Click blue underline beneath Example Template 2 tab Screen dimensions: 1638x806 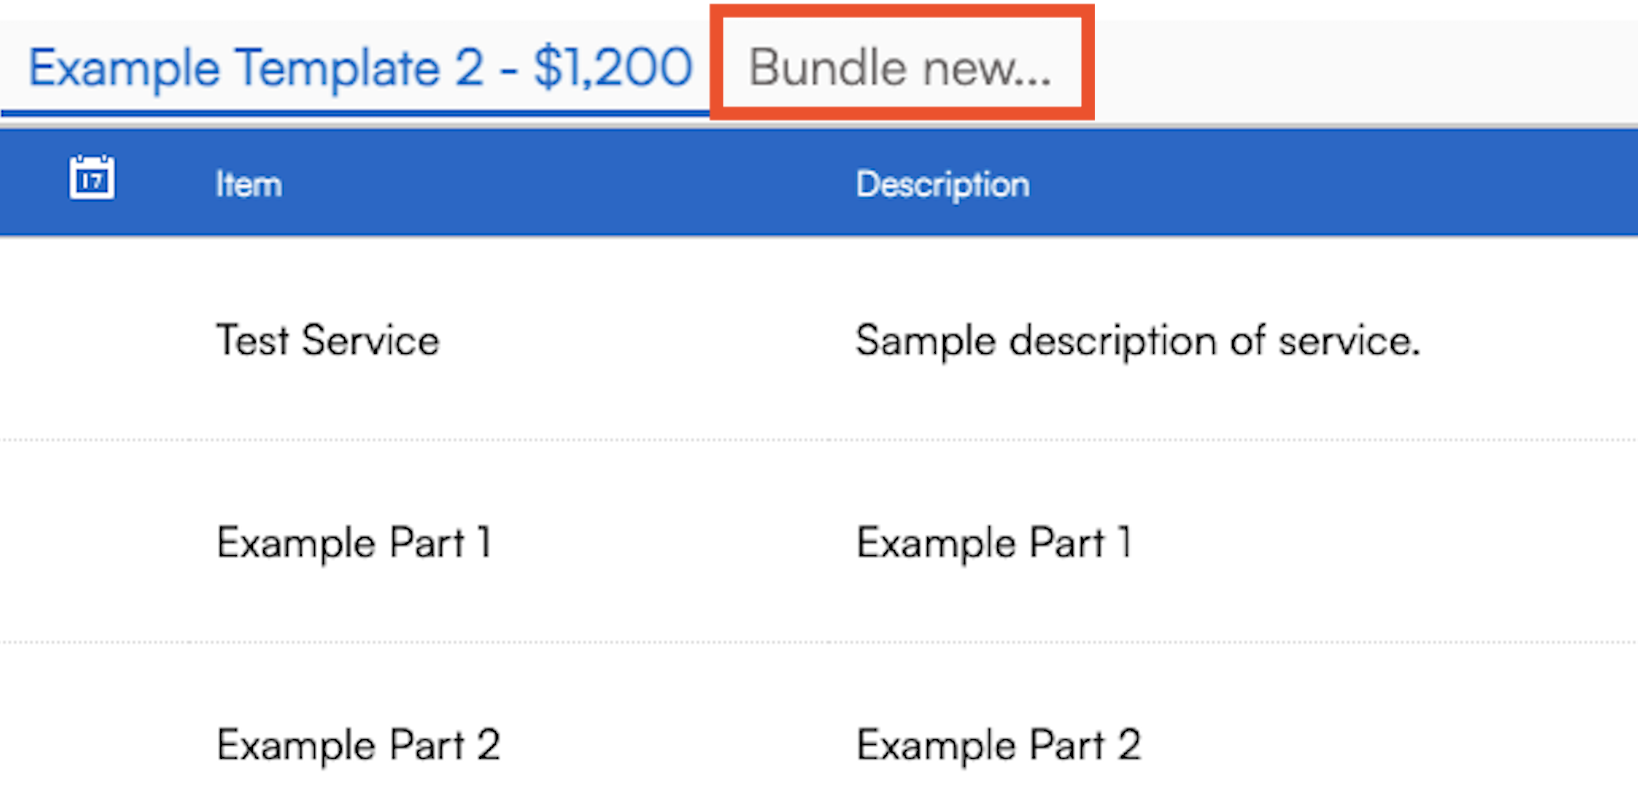[x=355, y=113]
